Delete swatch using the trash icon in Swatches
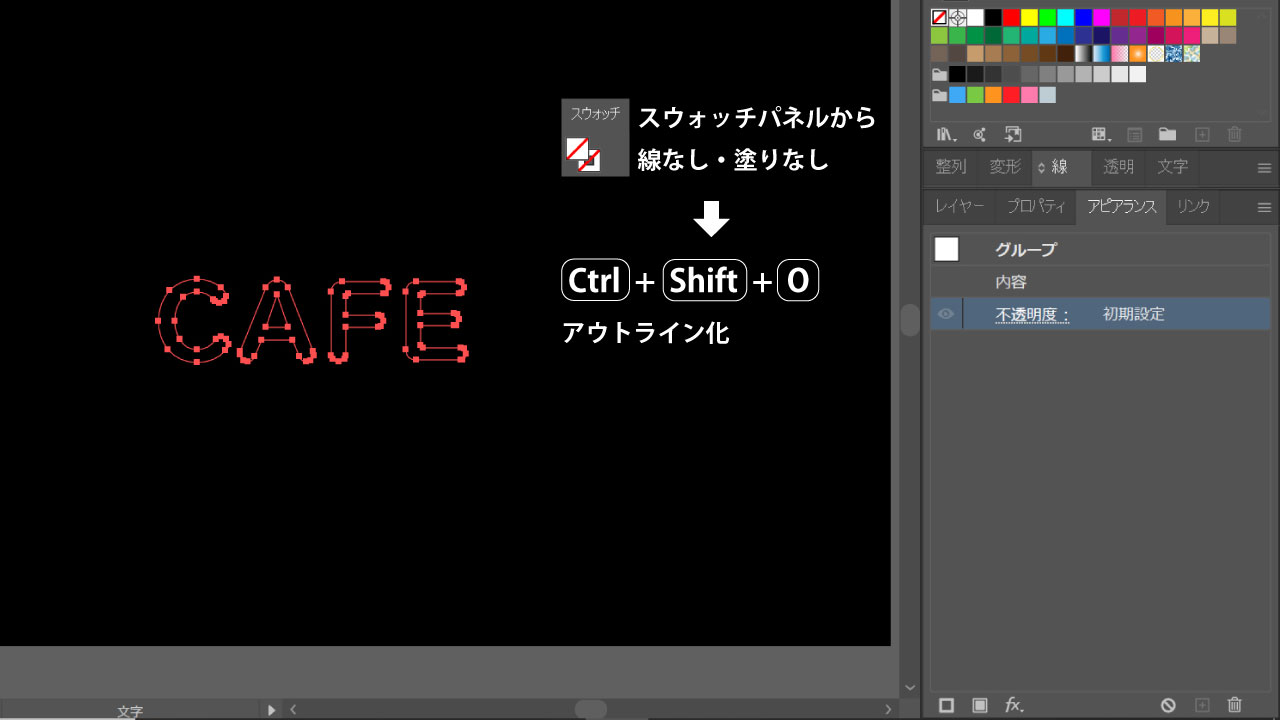The height and width of the screenshot is (720, 1280). click(1235, 134)
